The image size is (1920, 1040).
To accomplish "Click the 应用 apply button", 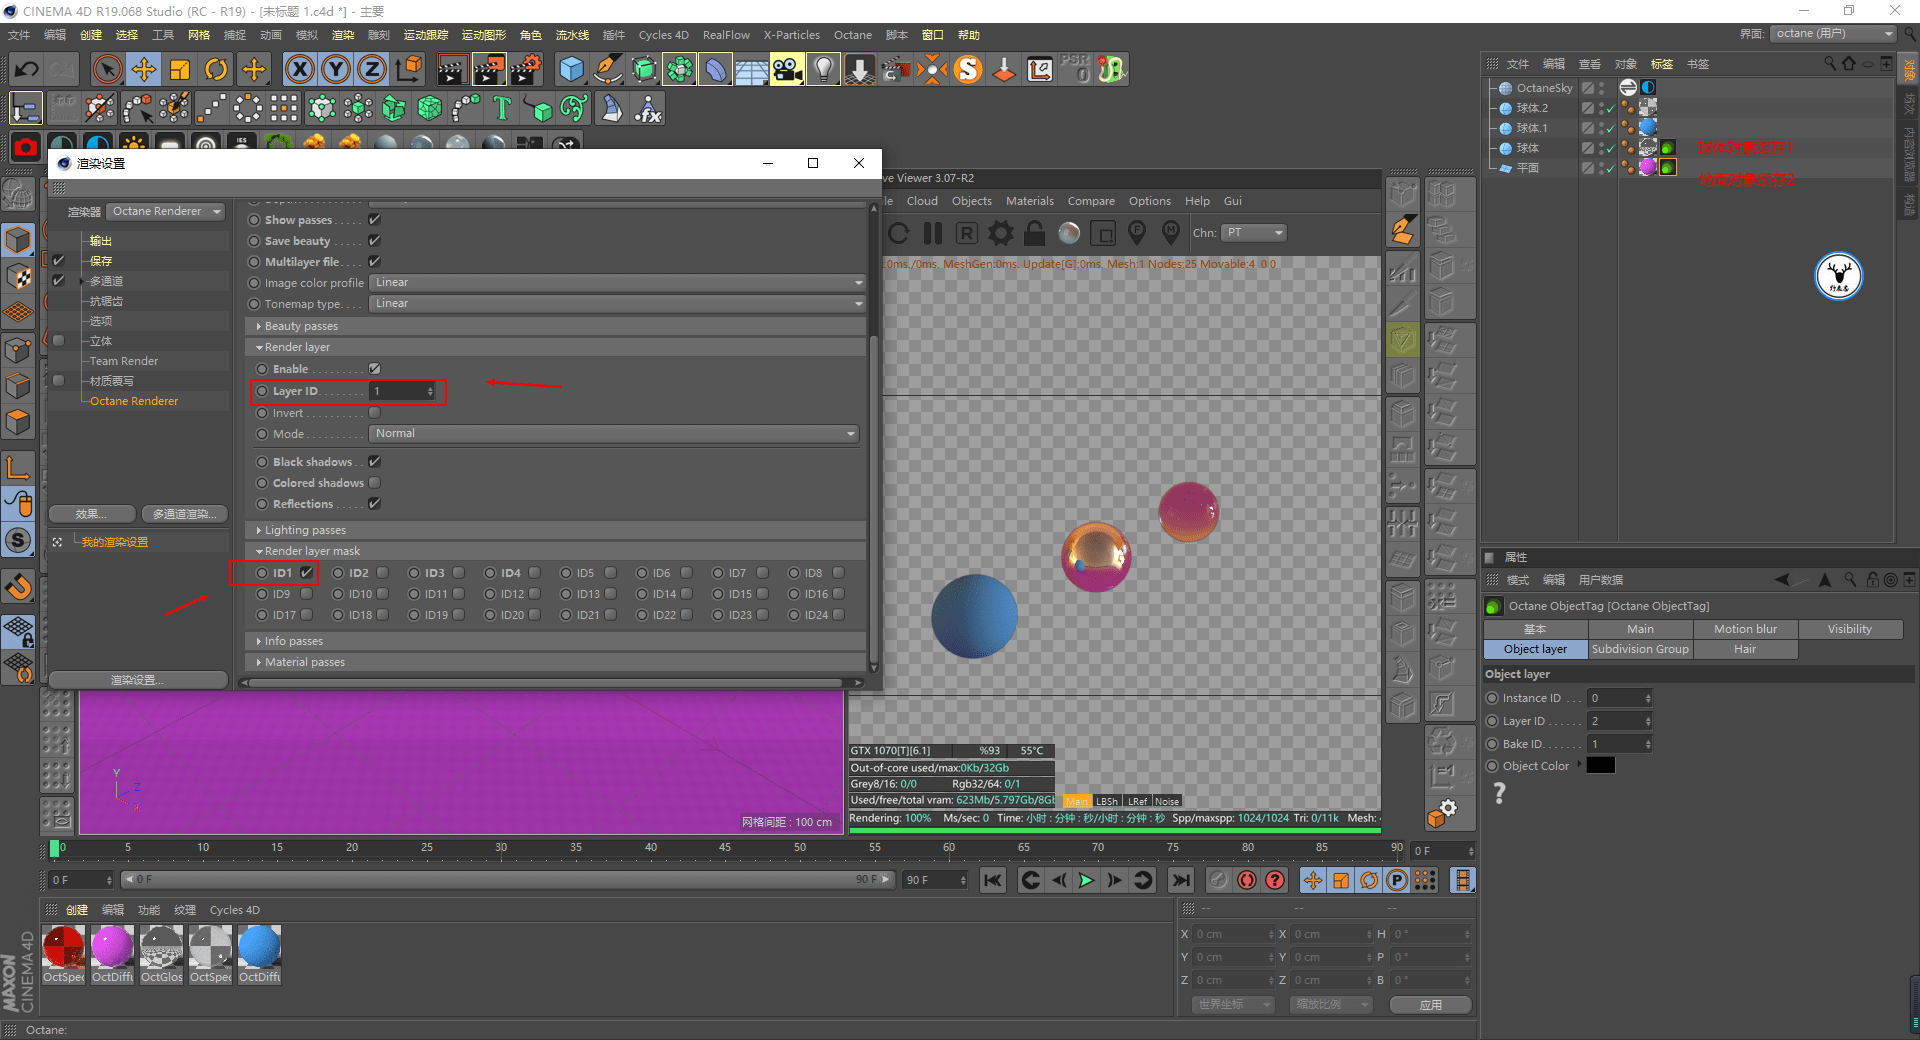I will pyautogui.click(x=1430, y=1005).
